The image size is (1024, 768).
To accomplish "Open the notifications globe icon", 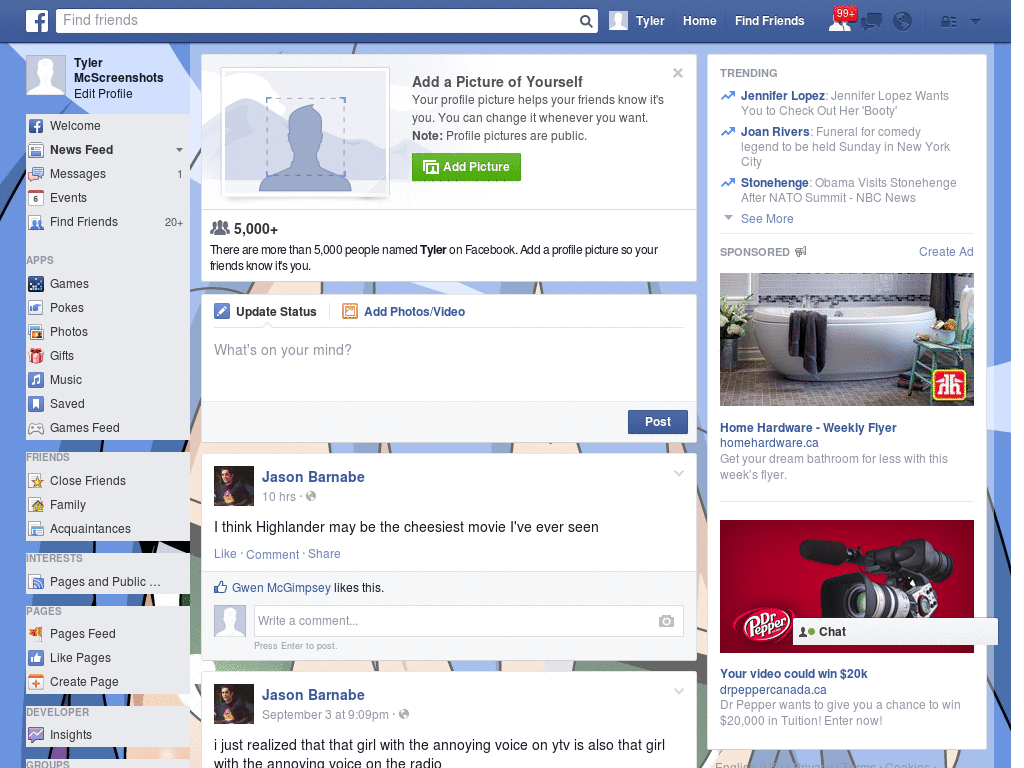I will tap(902, 22).
